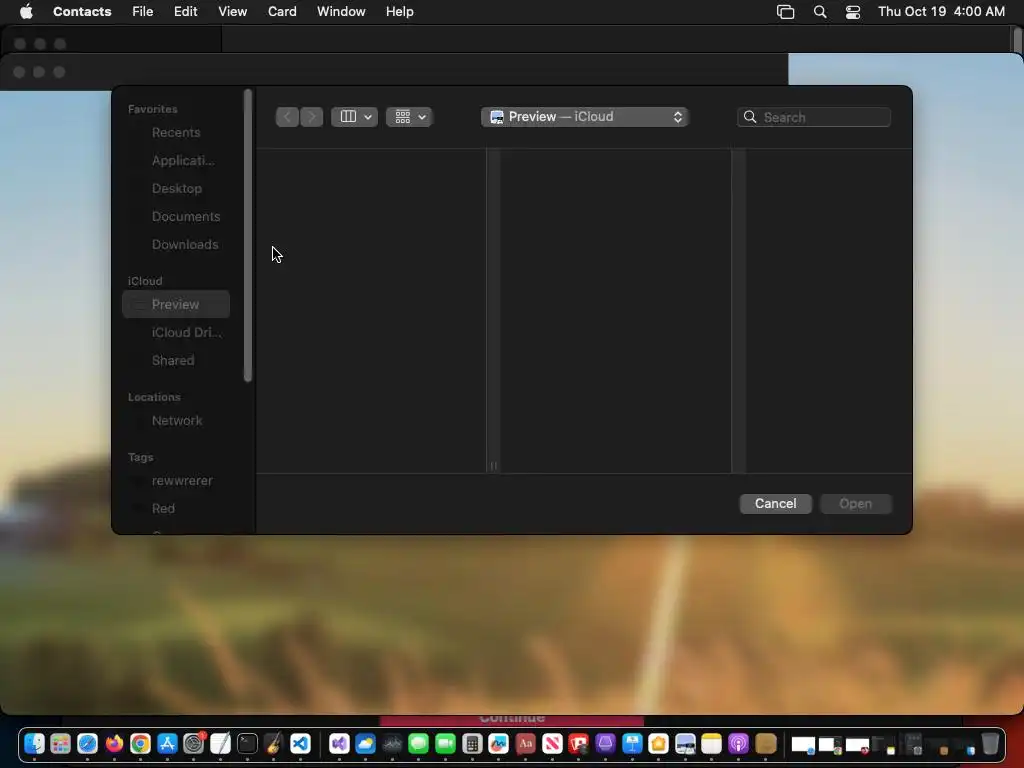Click the first column divider handle
This screenshot has height=768, width=1024.
pyautogui.click(x=494, y=466)
